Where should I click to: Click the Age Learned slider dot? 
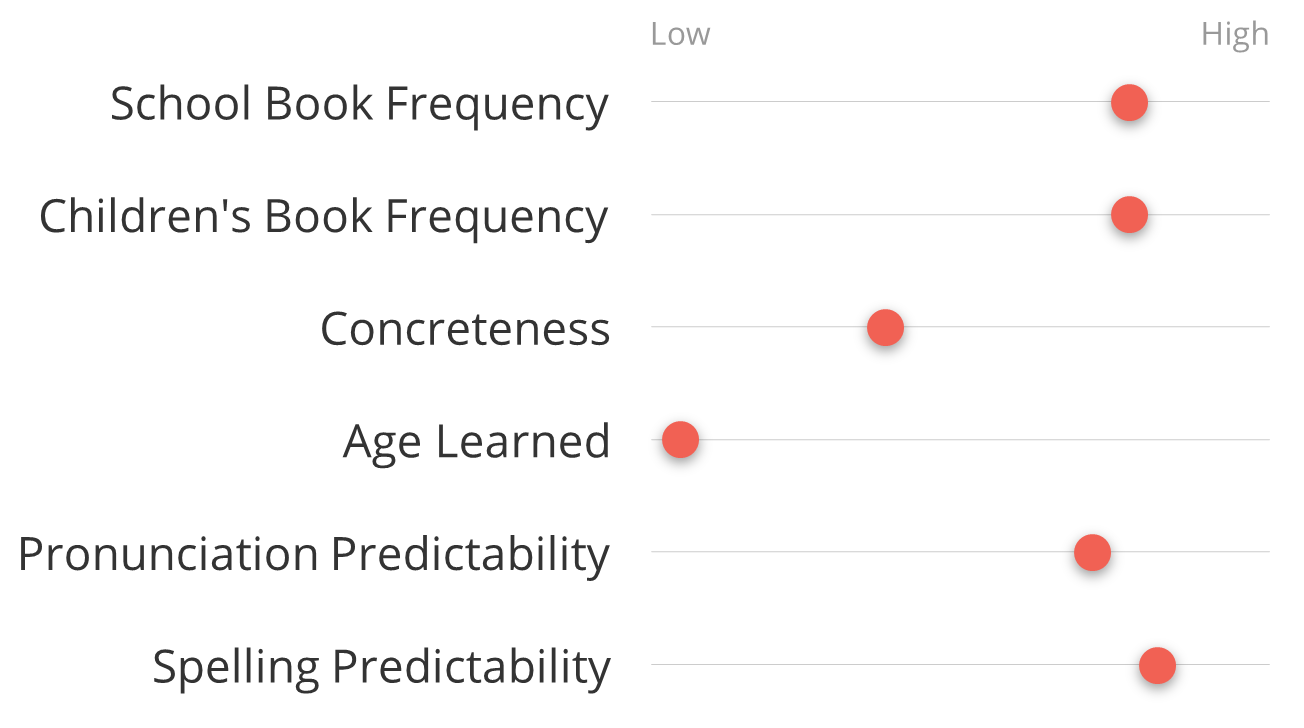(x=680, y=440)
